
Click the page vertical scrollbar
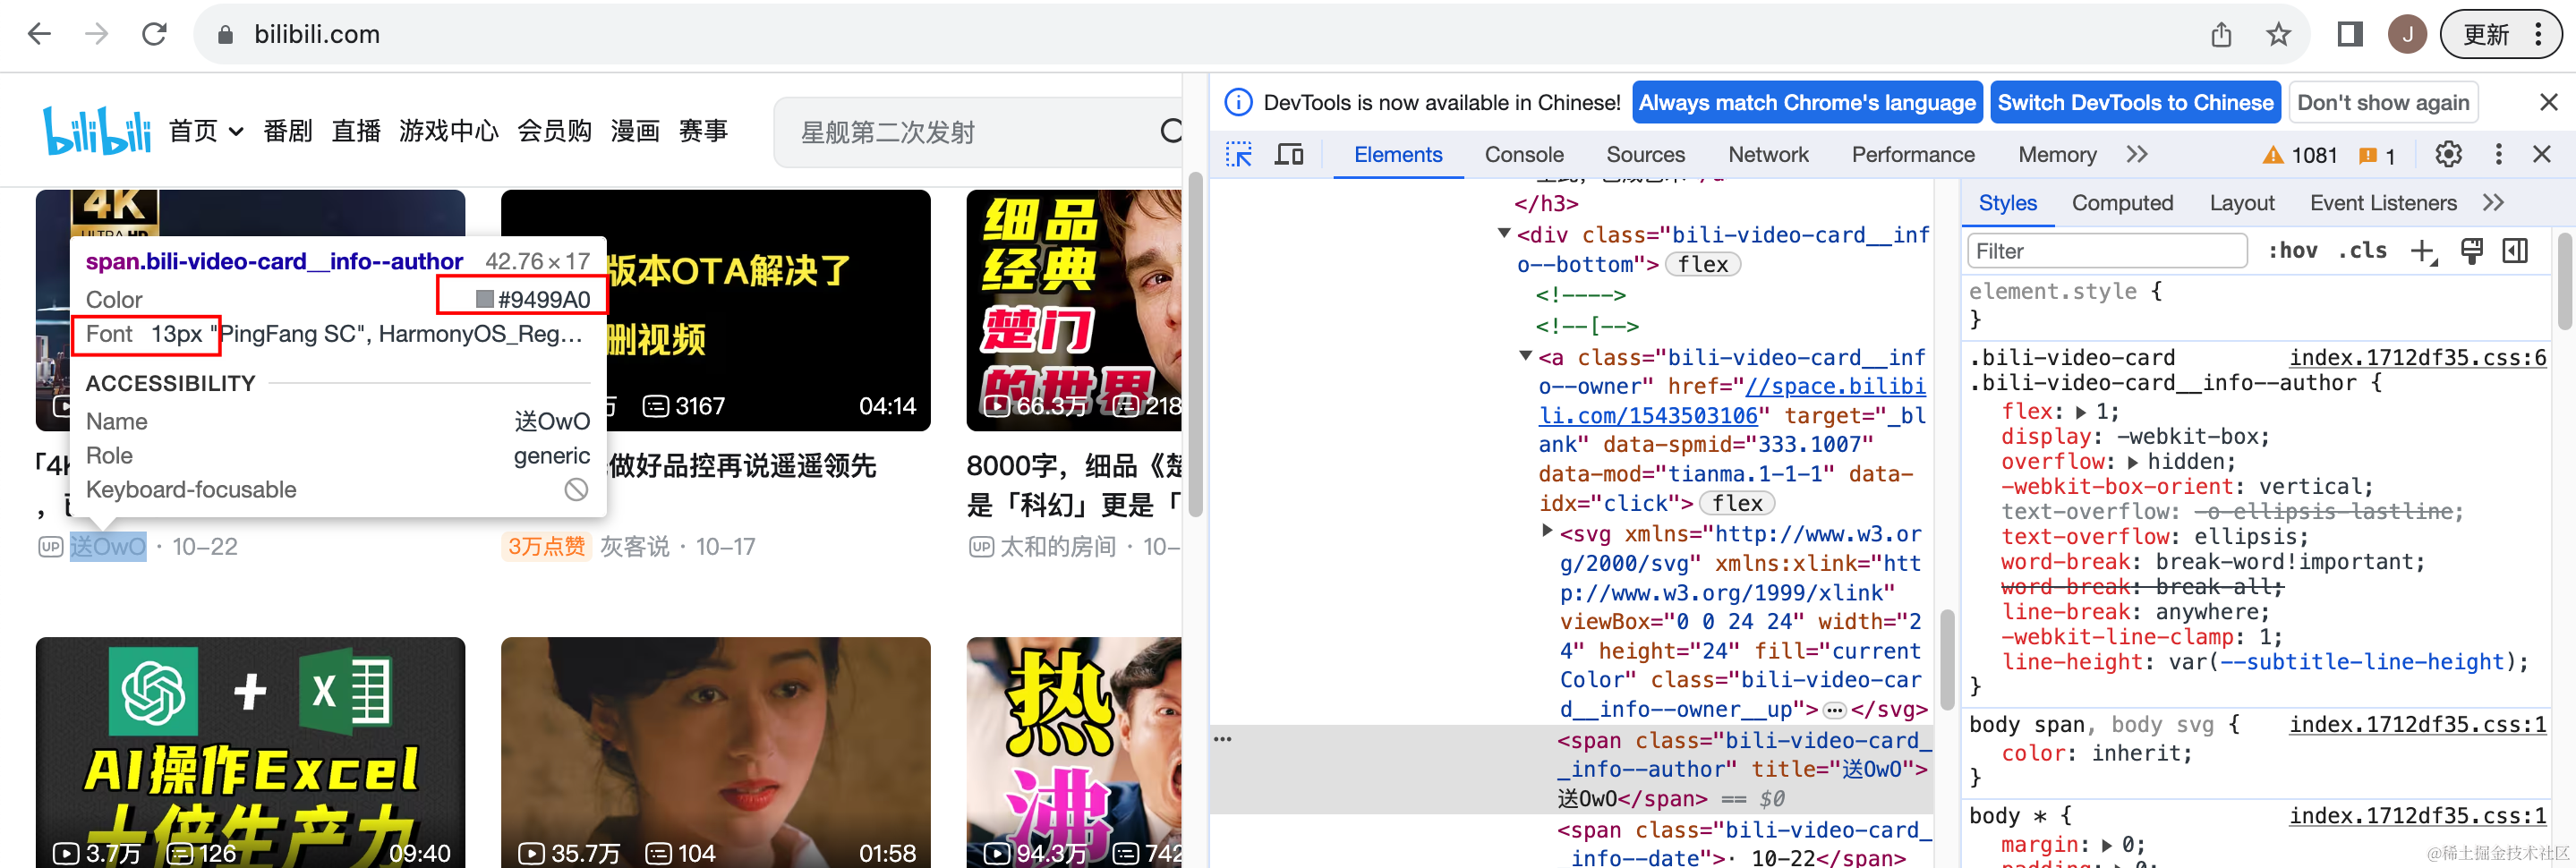tap(1194, 345)
